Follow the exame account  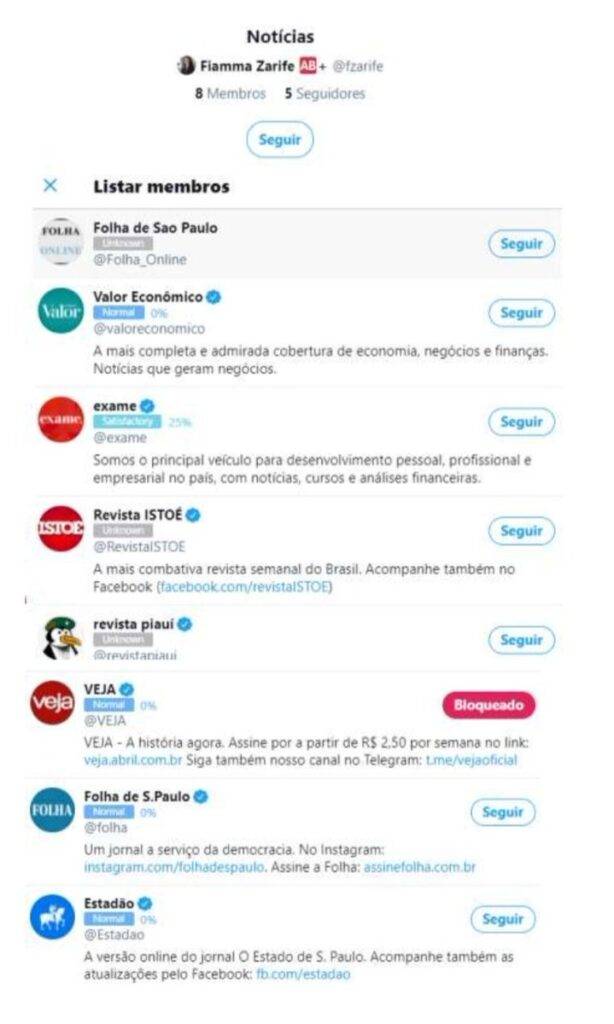521,422
